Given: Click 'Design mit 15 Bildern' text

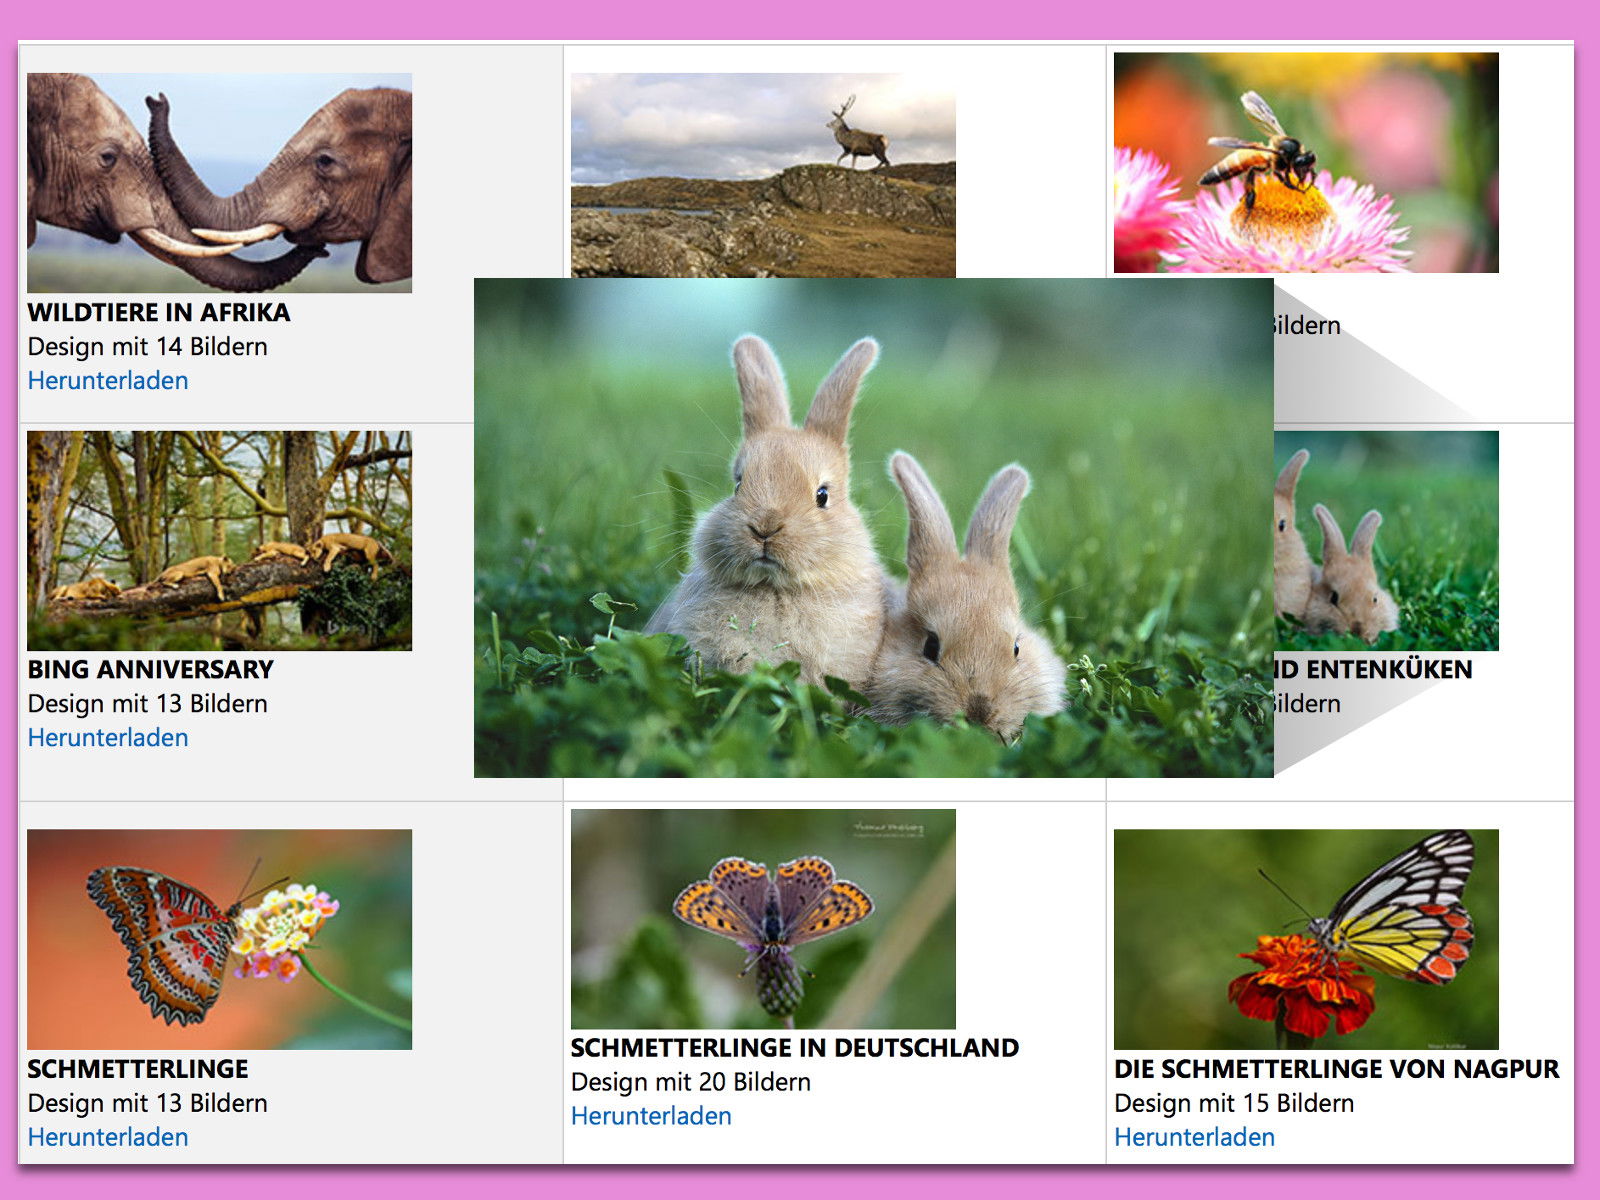Looking at the screenshot, I should click(x=1234, y=1104).
